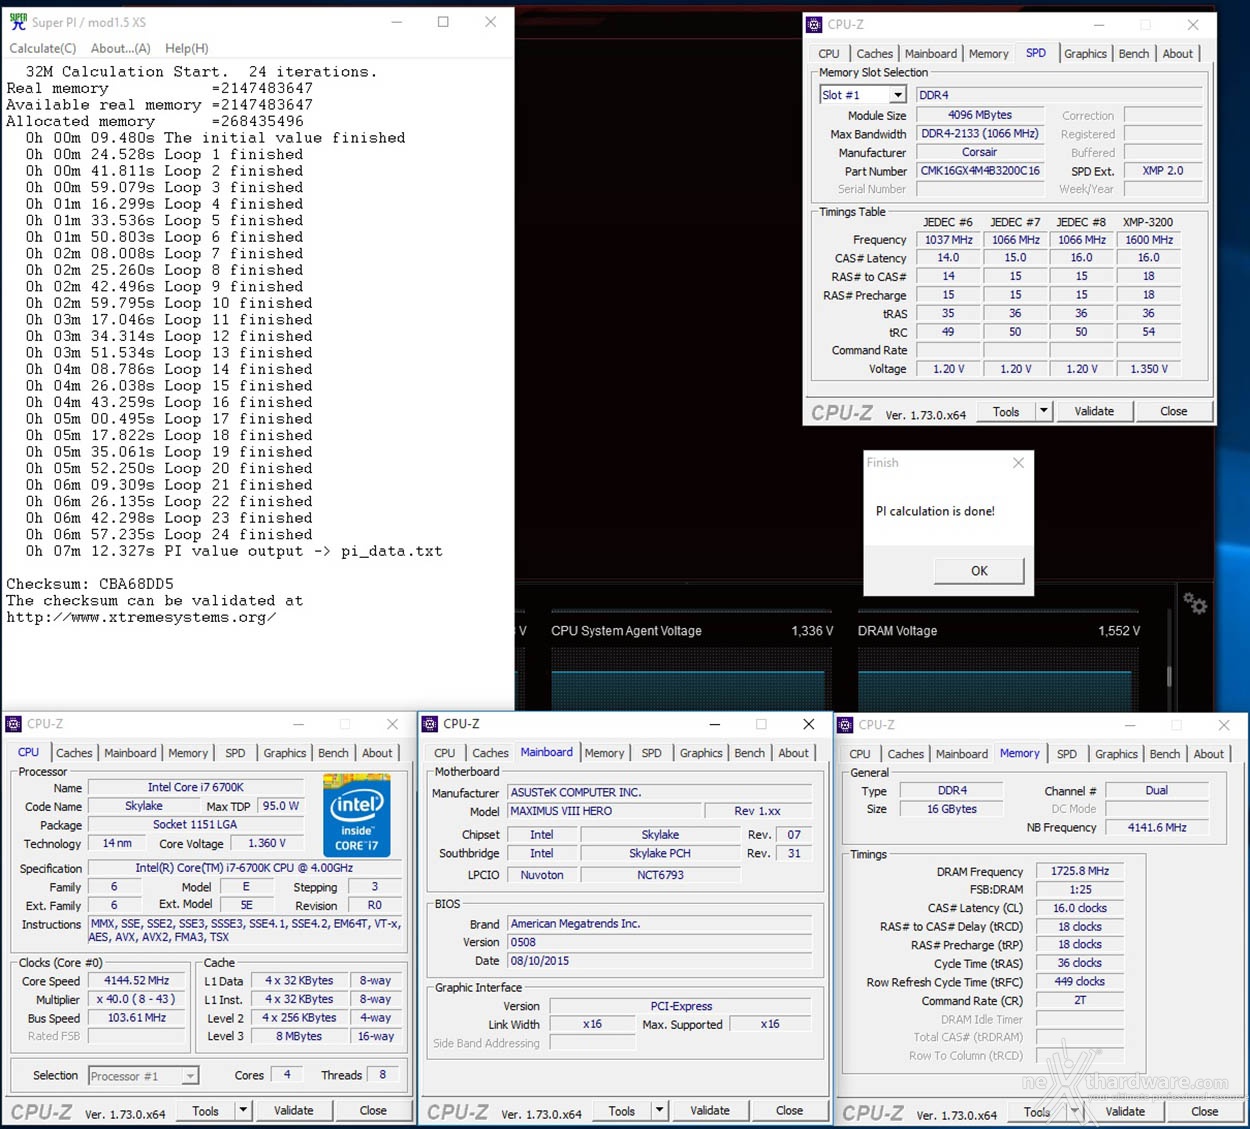This screenshot has width=1250, height=1129.
Task: Click the Tools button in the SPD window
Action: [x=1006, y=411]
